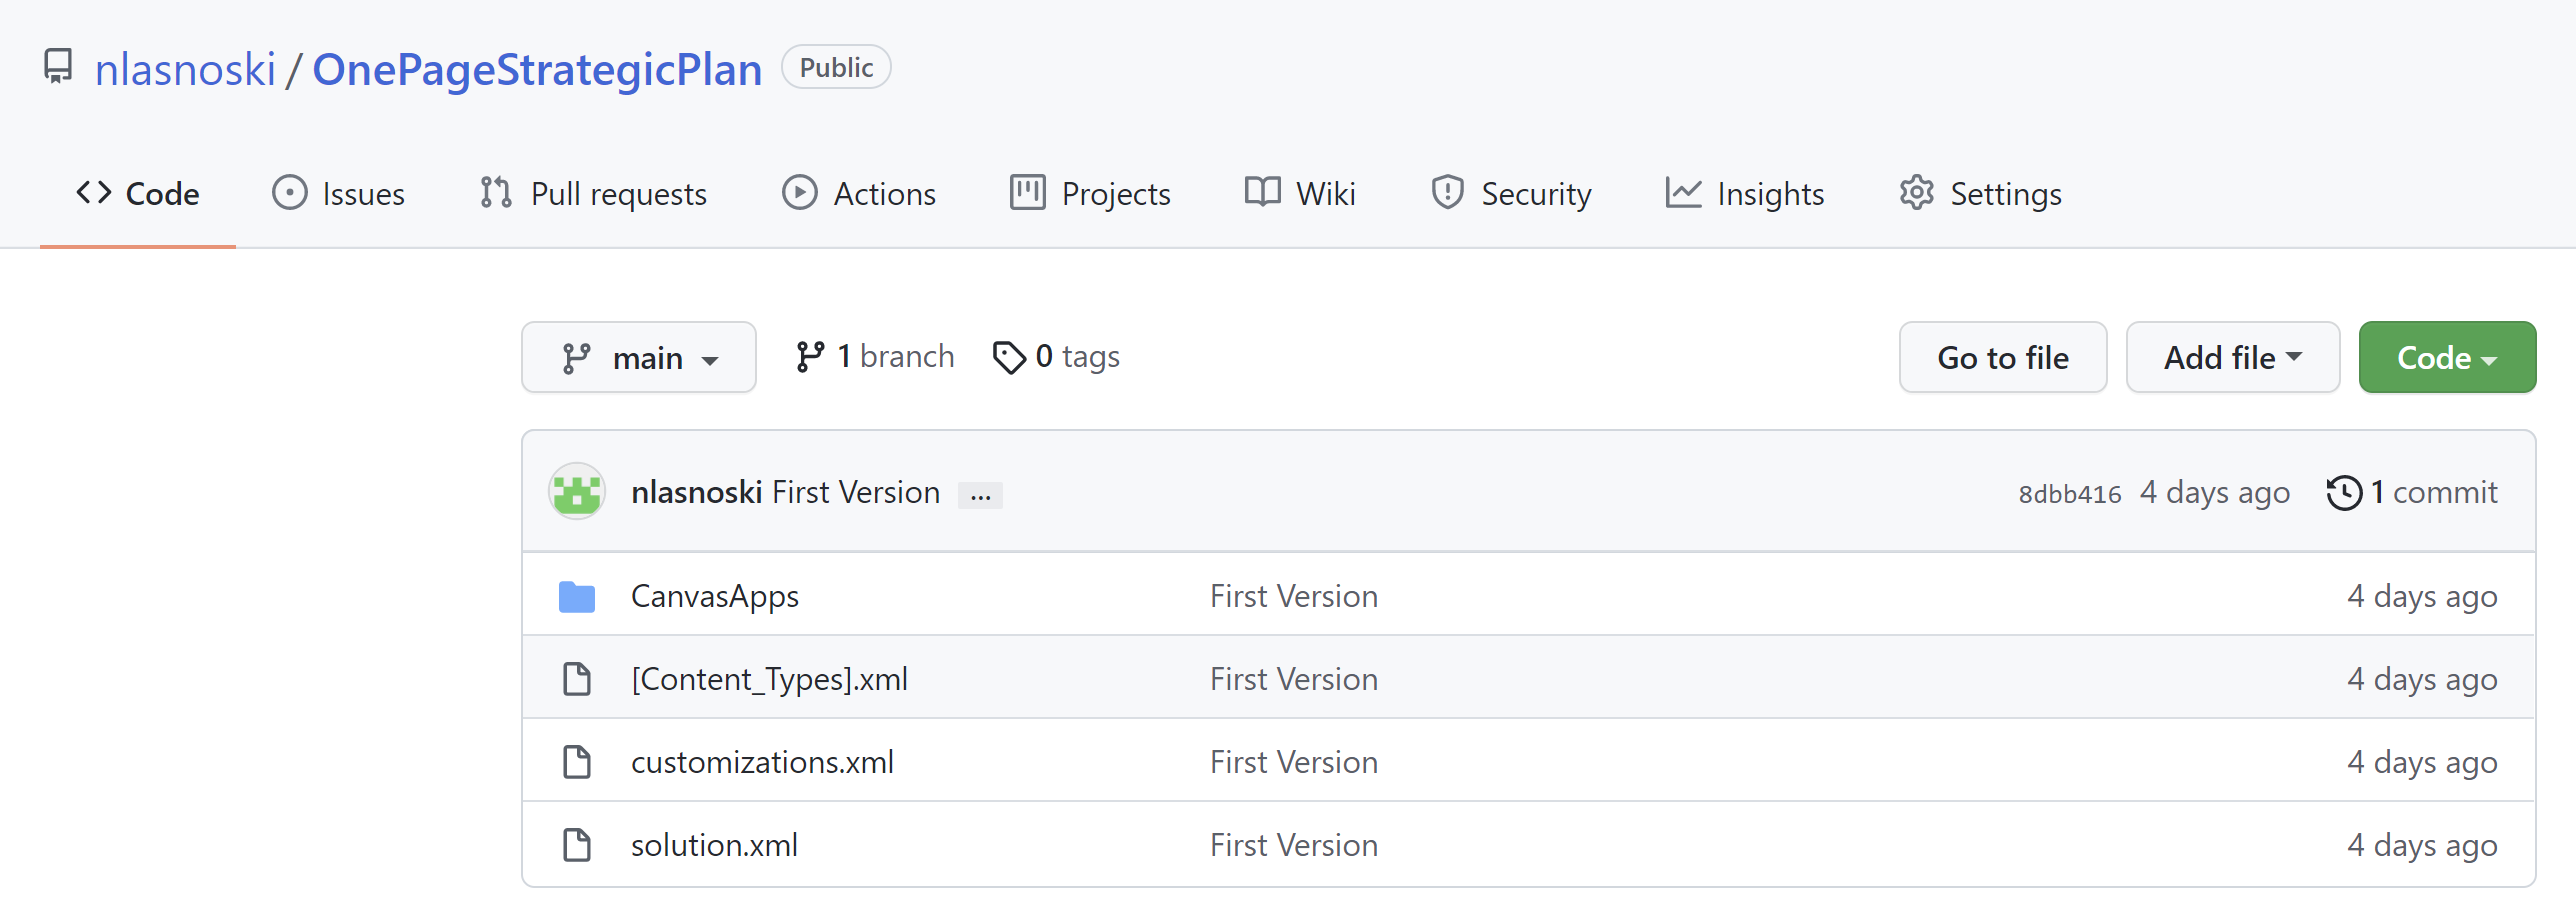The width and height of the screenshot is (2576, 906).
Task: Click the file icon for customizations.xml
Action: 577,762
